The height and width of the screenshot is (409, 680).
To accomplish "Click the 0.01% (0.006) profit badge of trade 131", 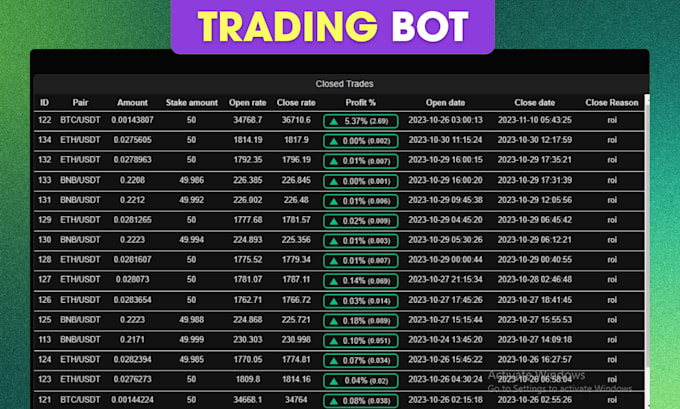I will (x=361, y=201).
